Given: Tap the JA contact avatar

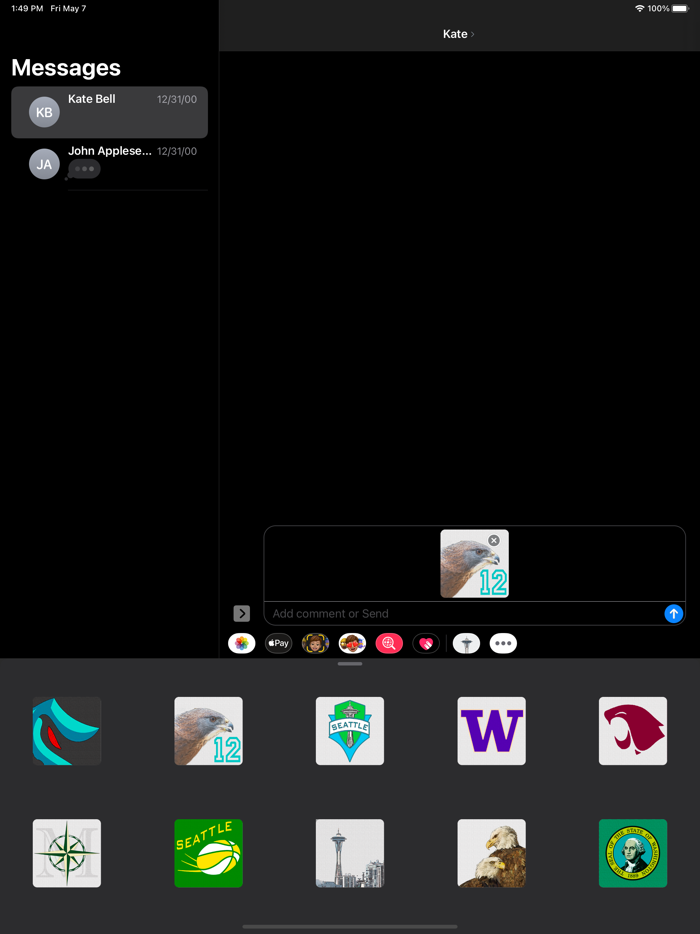Looking at the screenshot, I should 44,164.
